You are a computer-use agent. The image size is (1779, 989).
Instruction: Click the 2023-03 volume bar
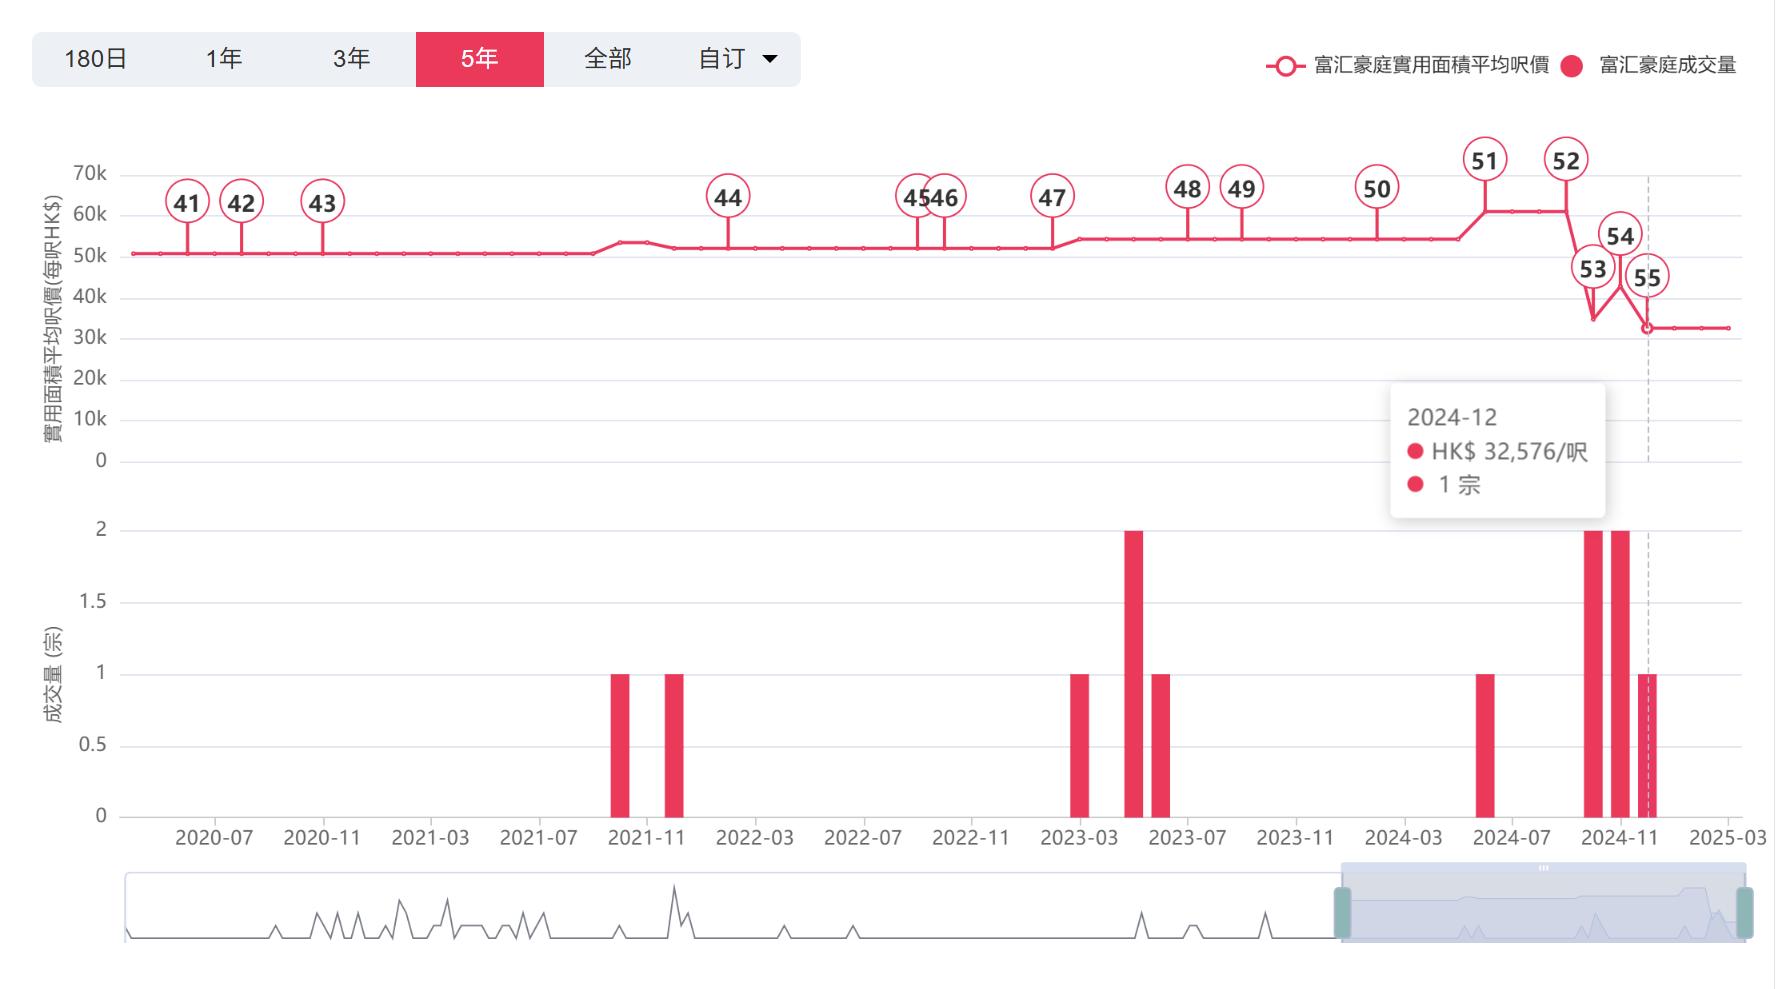[1079, 745]
